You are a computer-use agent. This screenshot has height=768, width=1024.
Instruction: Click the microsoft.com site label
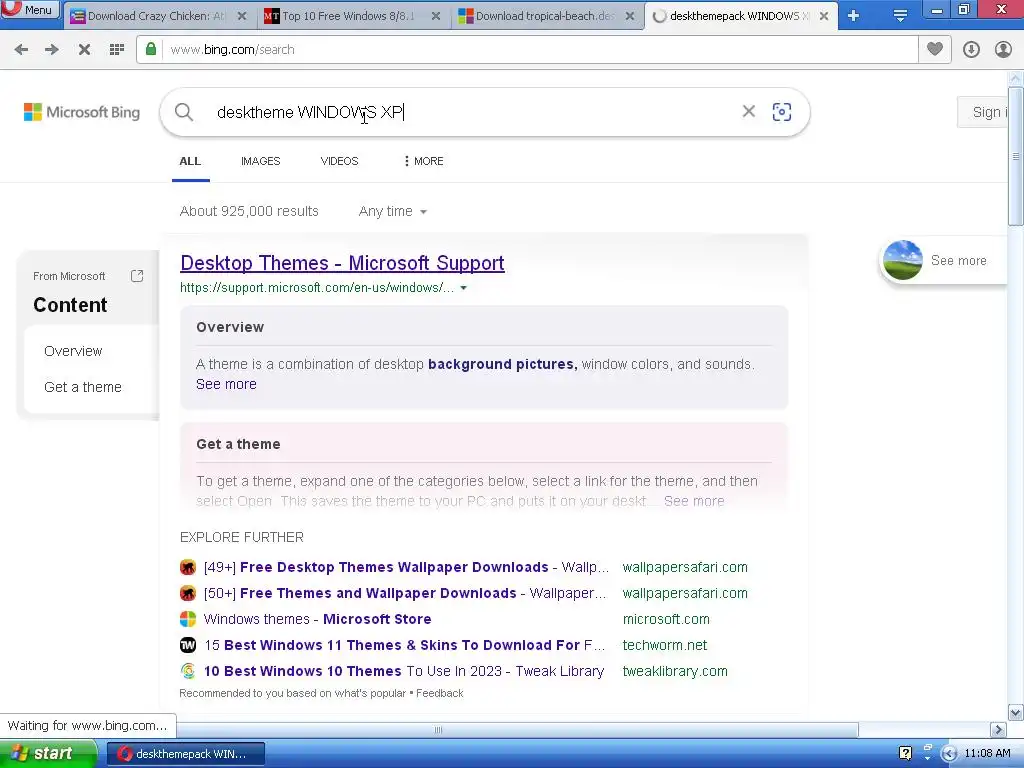(666, 619)
